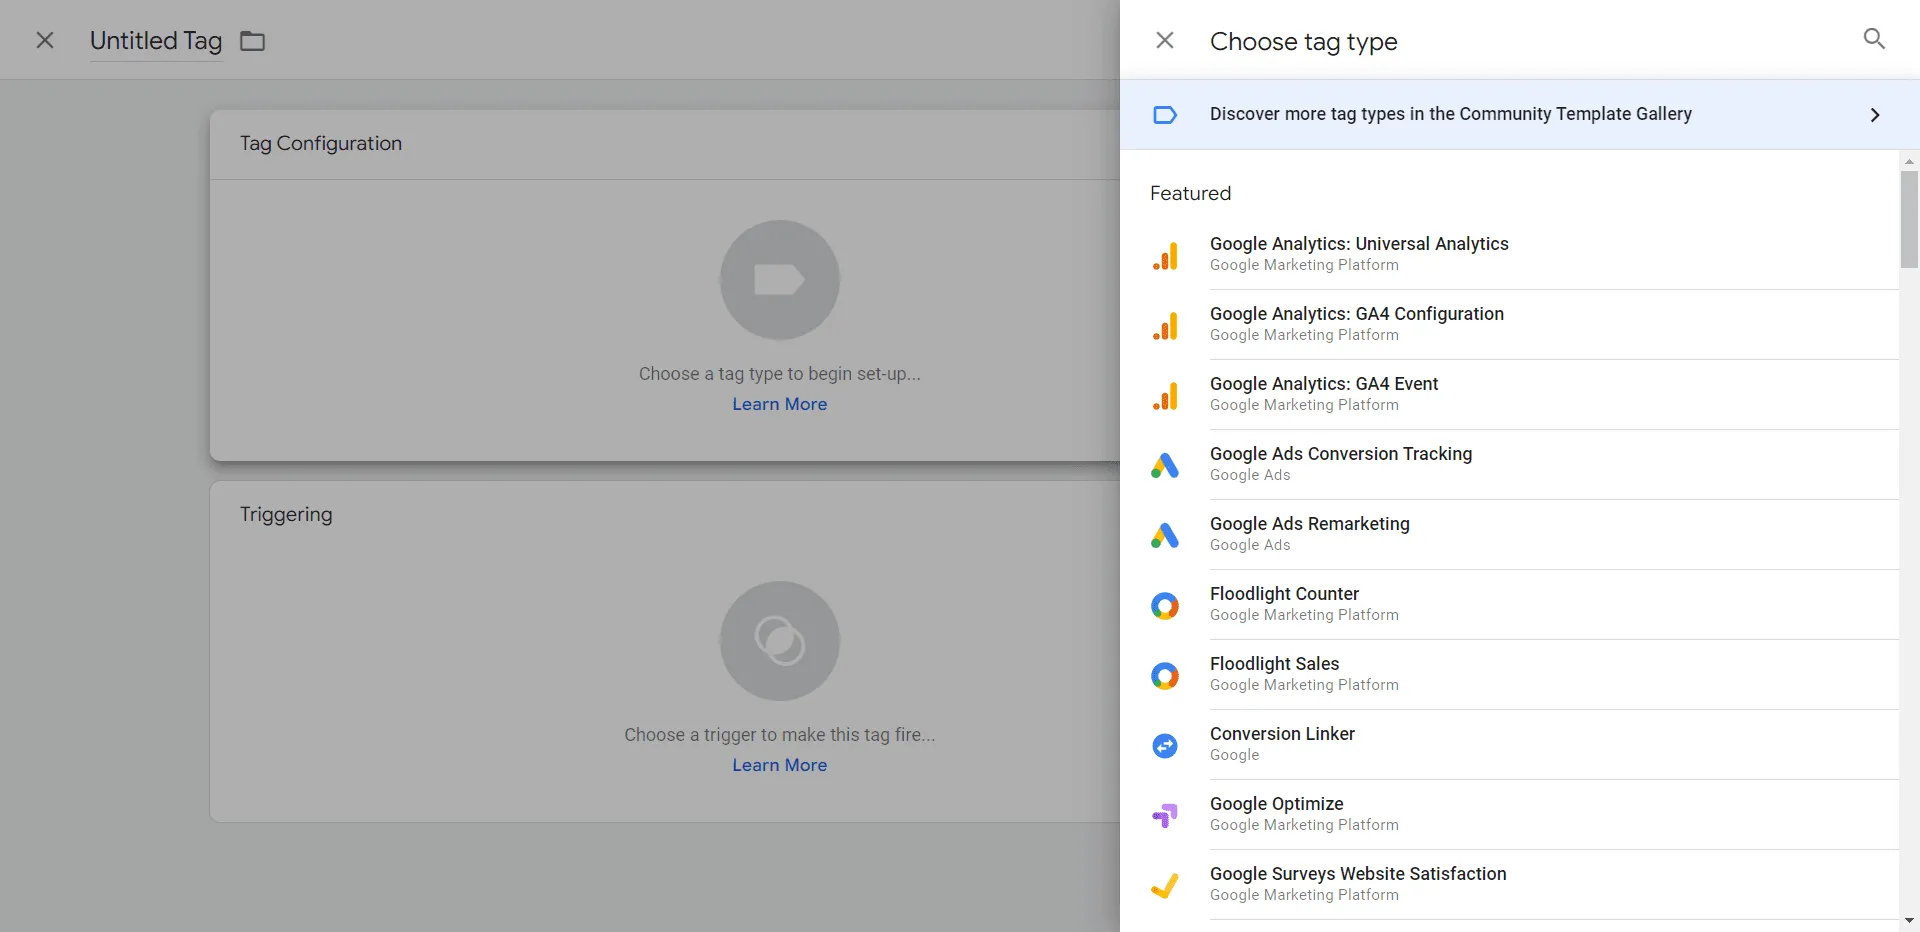Click the GA4 Configuration analytics icon
The height and width of the screenshot is (932, 1920).
(x=1165, y=325)
